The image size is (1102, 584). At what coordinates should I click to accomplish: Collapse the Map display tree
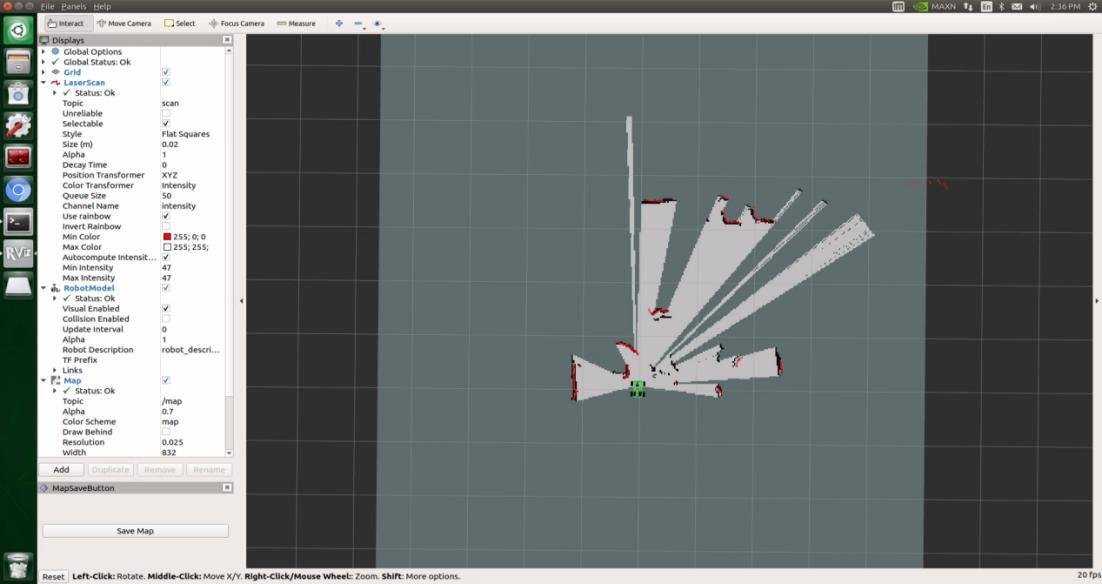(44, 380)
